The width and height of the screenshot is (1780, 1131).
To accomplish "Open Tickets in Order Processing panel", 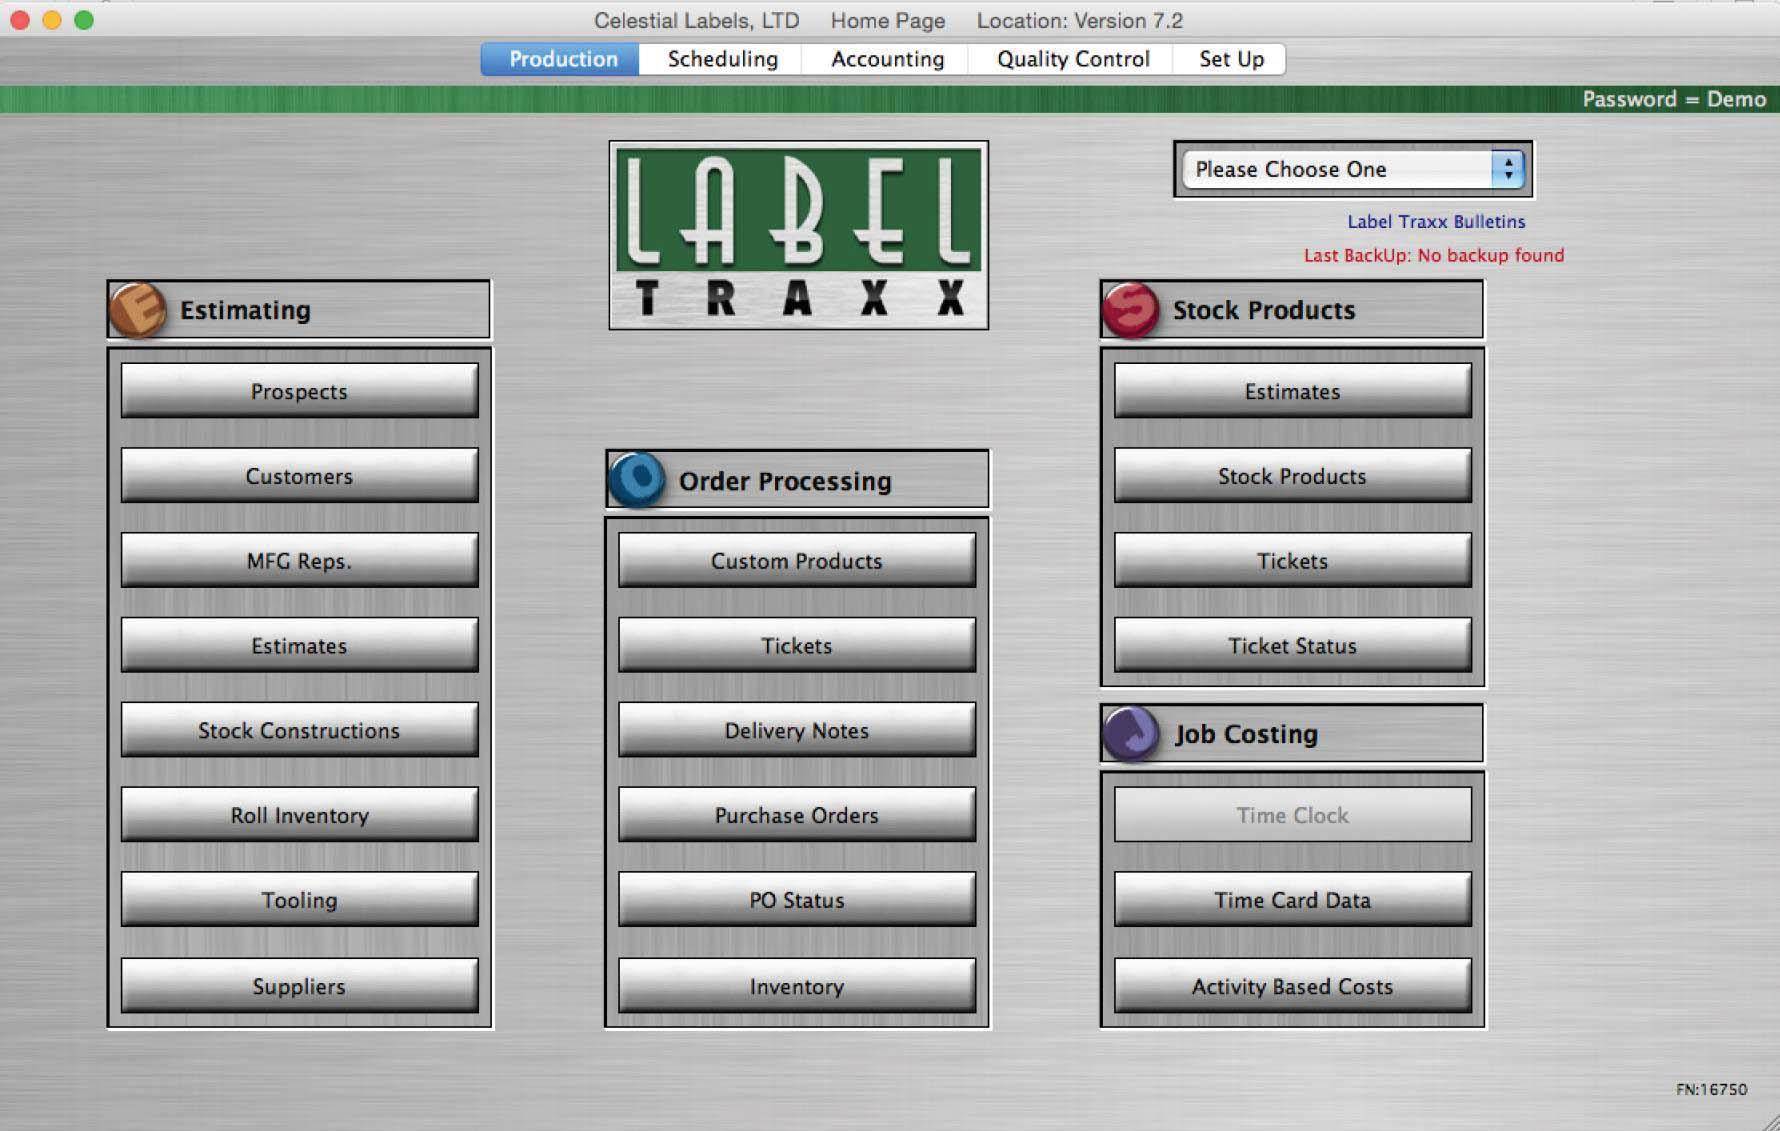I will point(796,646).
